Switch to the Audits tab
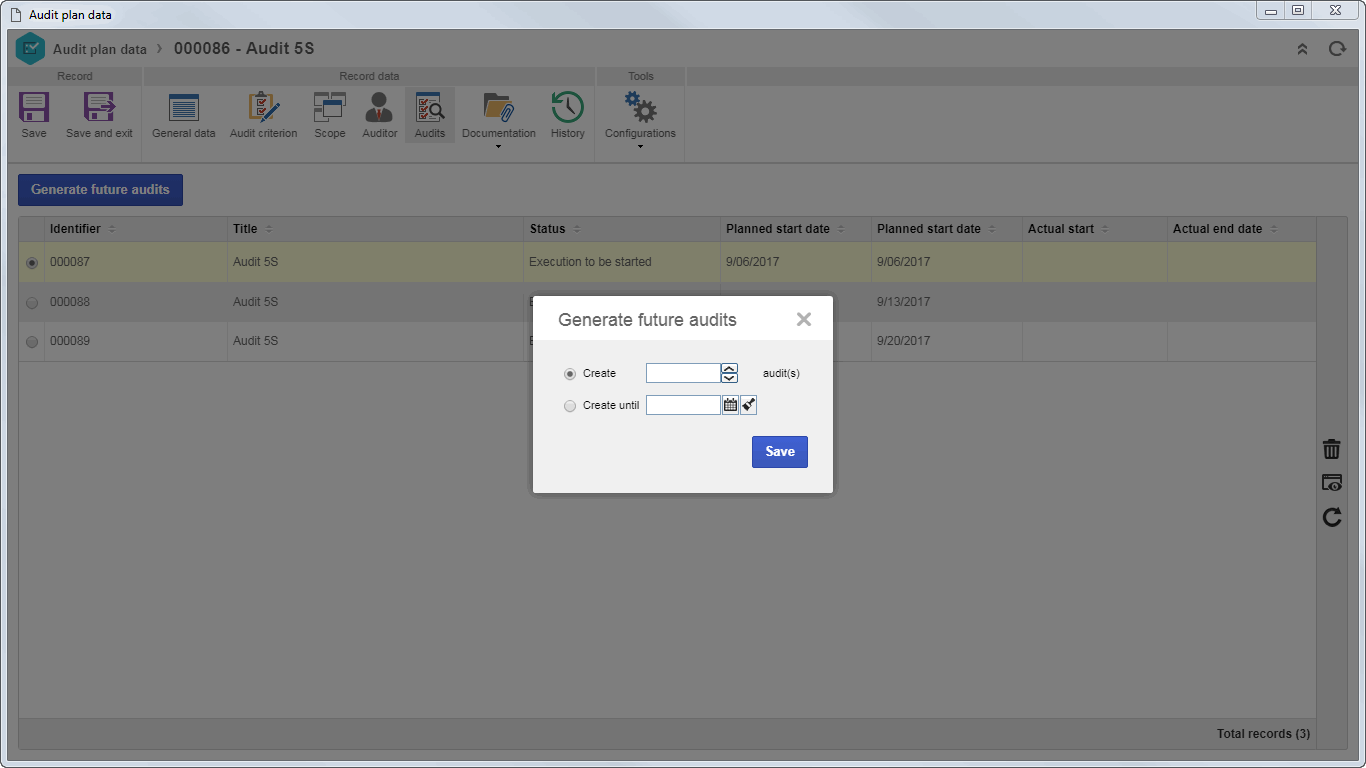The height and width of the screenshot is (768, 1366). pyautogui.click(x=430, y=115)
